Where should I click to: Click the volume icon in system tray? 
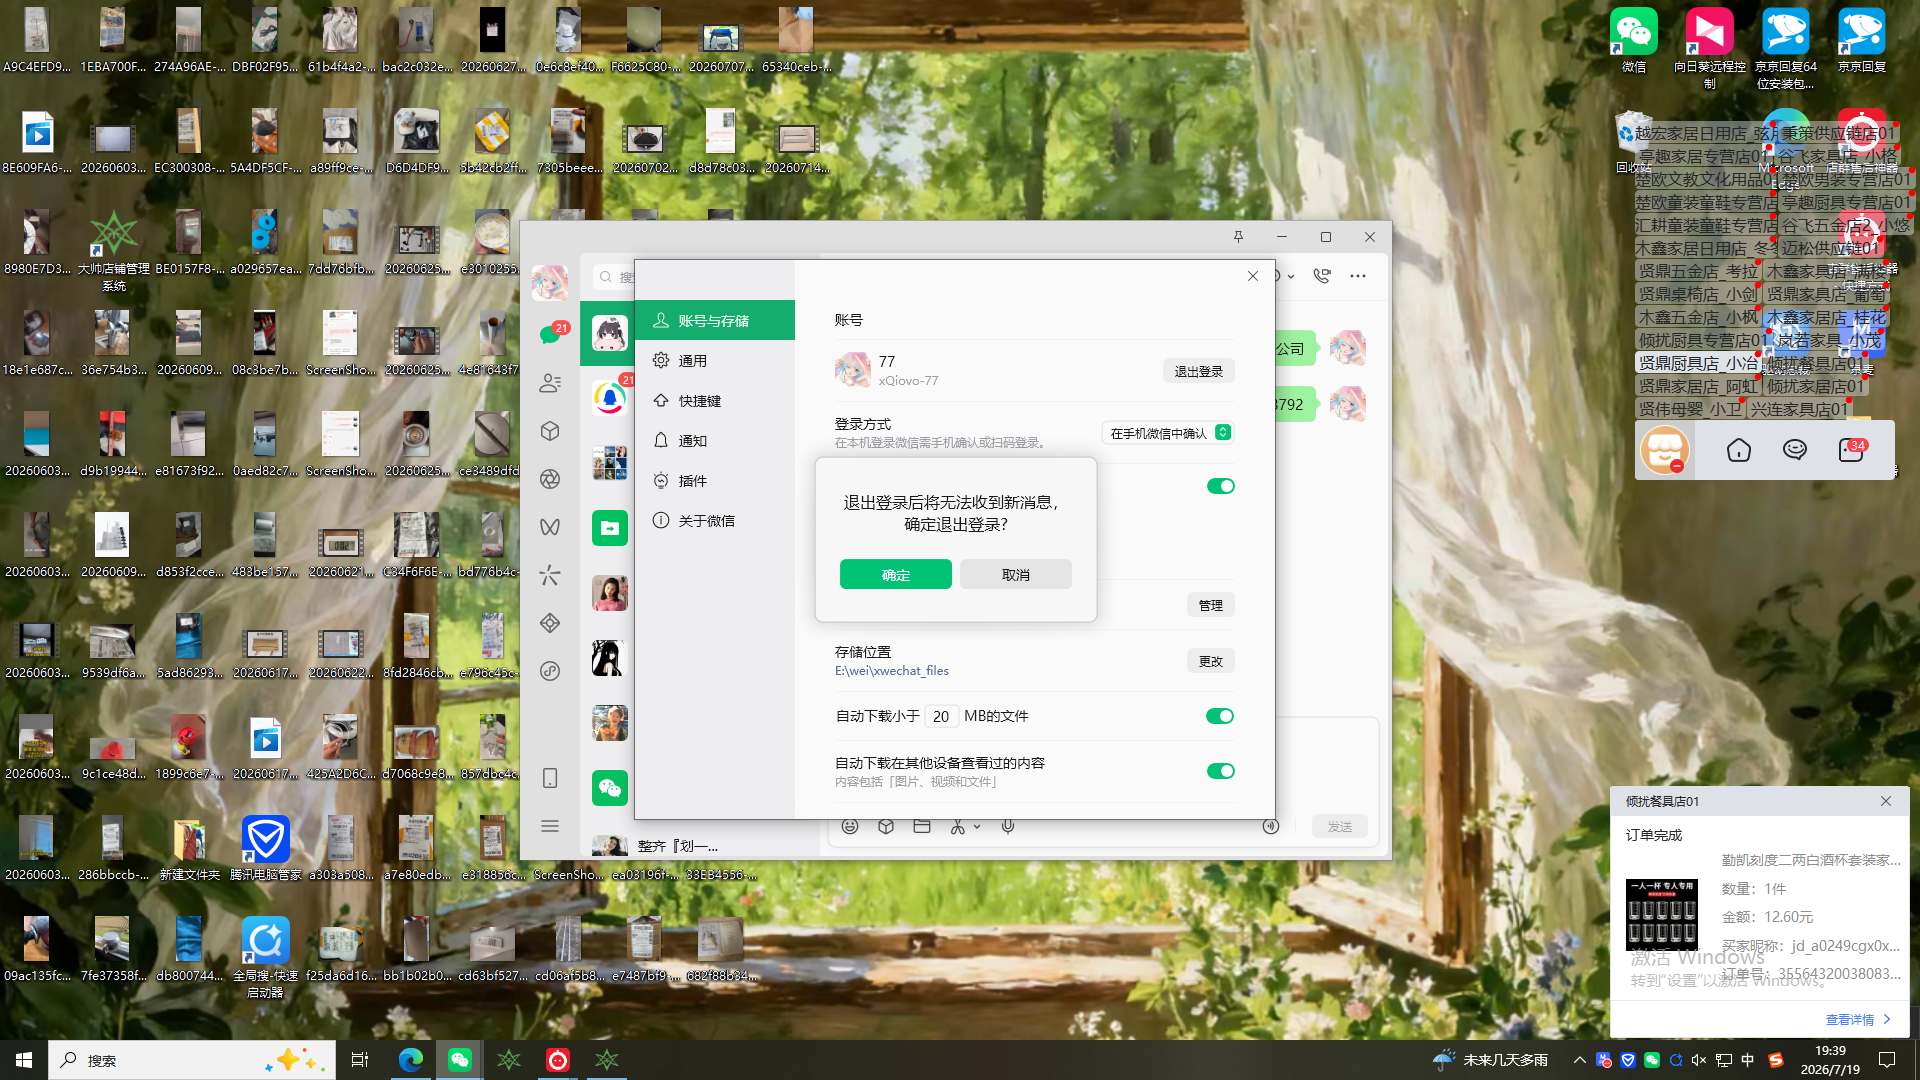coord(1699,1060)
